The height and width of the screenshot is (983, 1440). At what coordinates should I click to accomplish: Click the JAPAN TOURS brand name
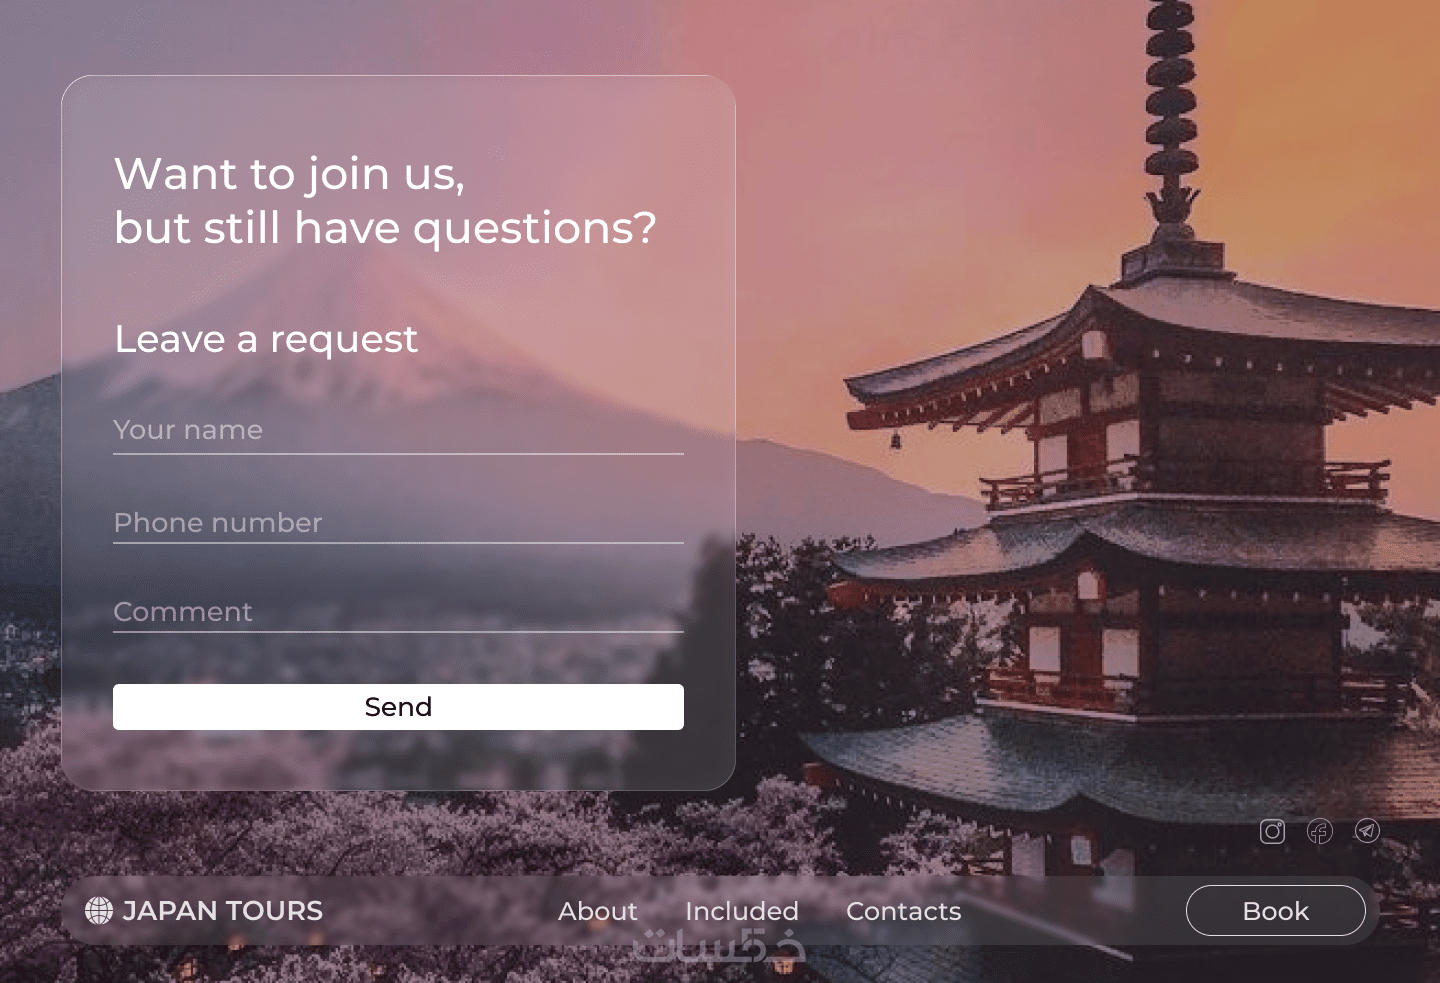(x=222, y=911)
